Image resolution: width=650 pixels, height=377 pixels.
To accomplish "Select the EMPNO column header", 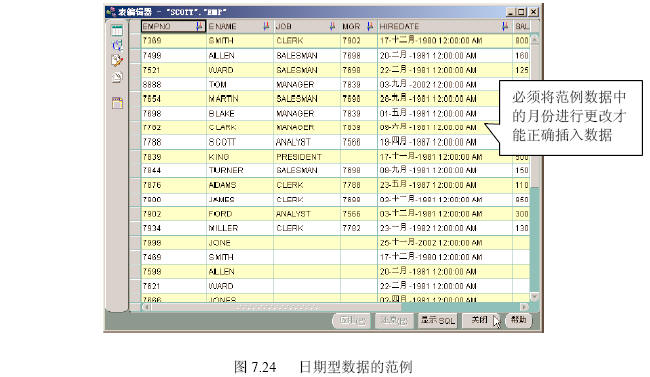I will click(x=173, y=27).
